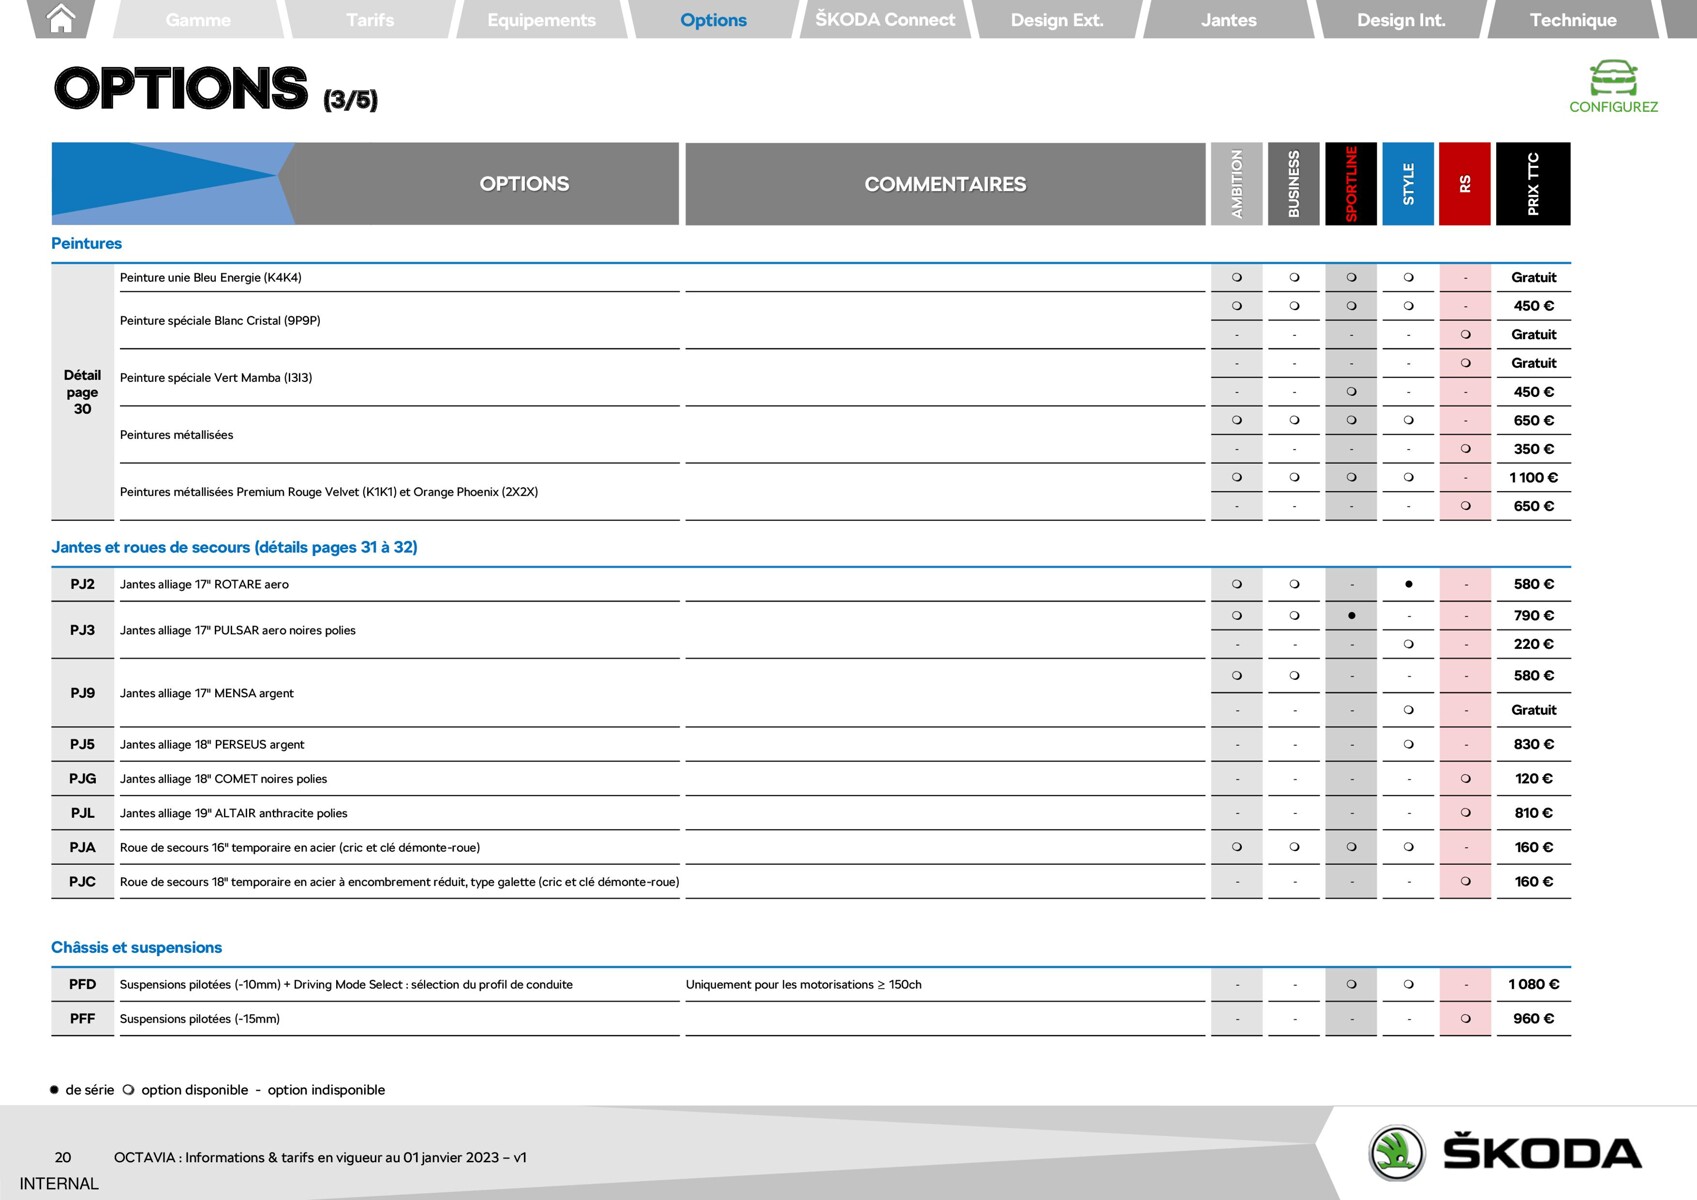This screenshot has height=1200, width=1697.
Task: Select Sportline circle for PFD suspensions pilotées
Action: click(x=1351, y=984)
